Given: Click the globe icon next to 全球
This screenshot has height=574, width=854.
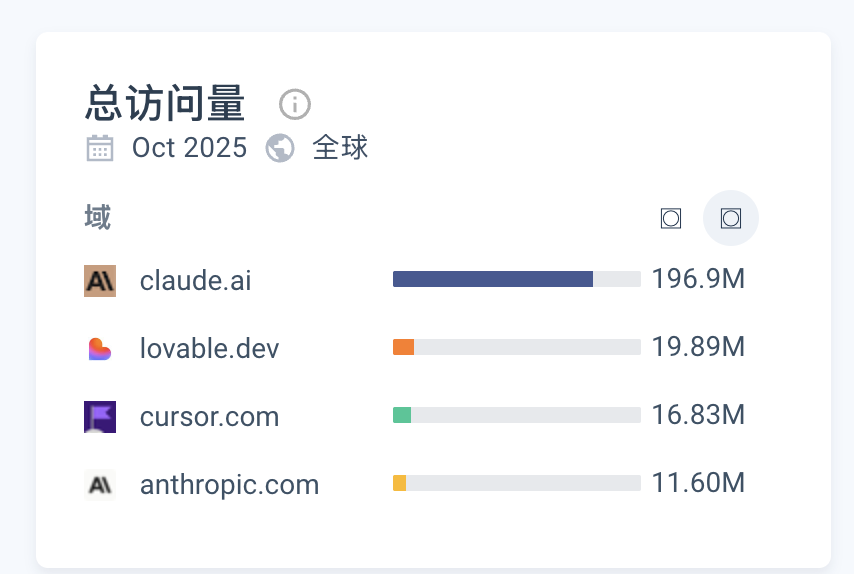Looking at the screenshot, I should (x=280, y=148).
